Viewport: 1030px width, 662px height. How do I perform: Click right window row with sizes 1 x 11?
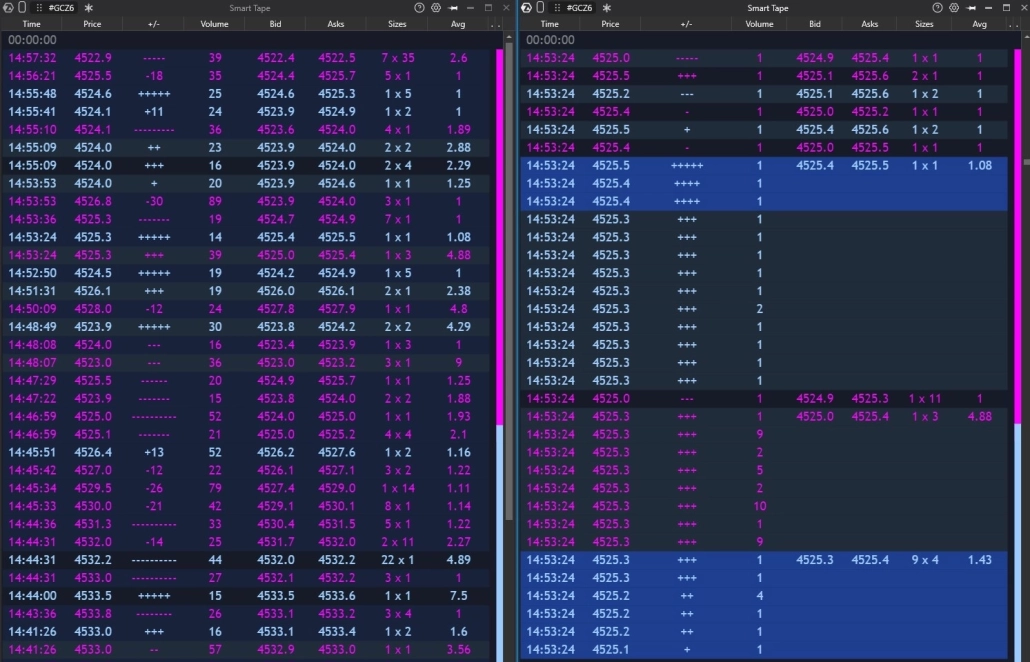[764, 398]
